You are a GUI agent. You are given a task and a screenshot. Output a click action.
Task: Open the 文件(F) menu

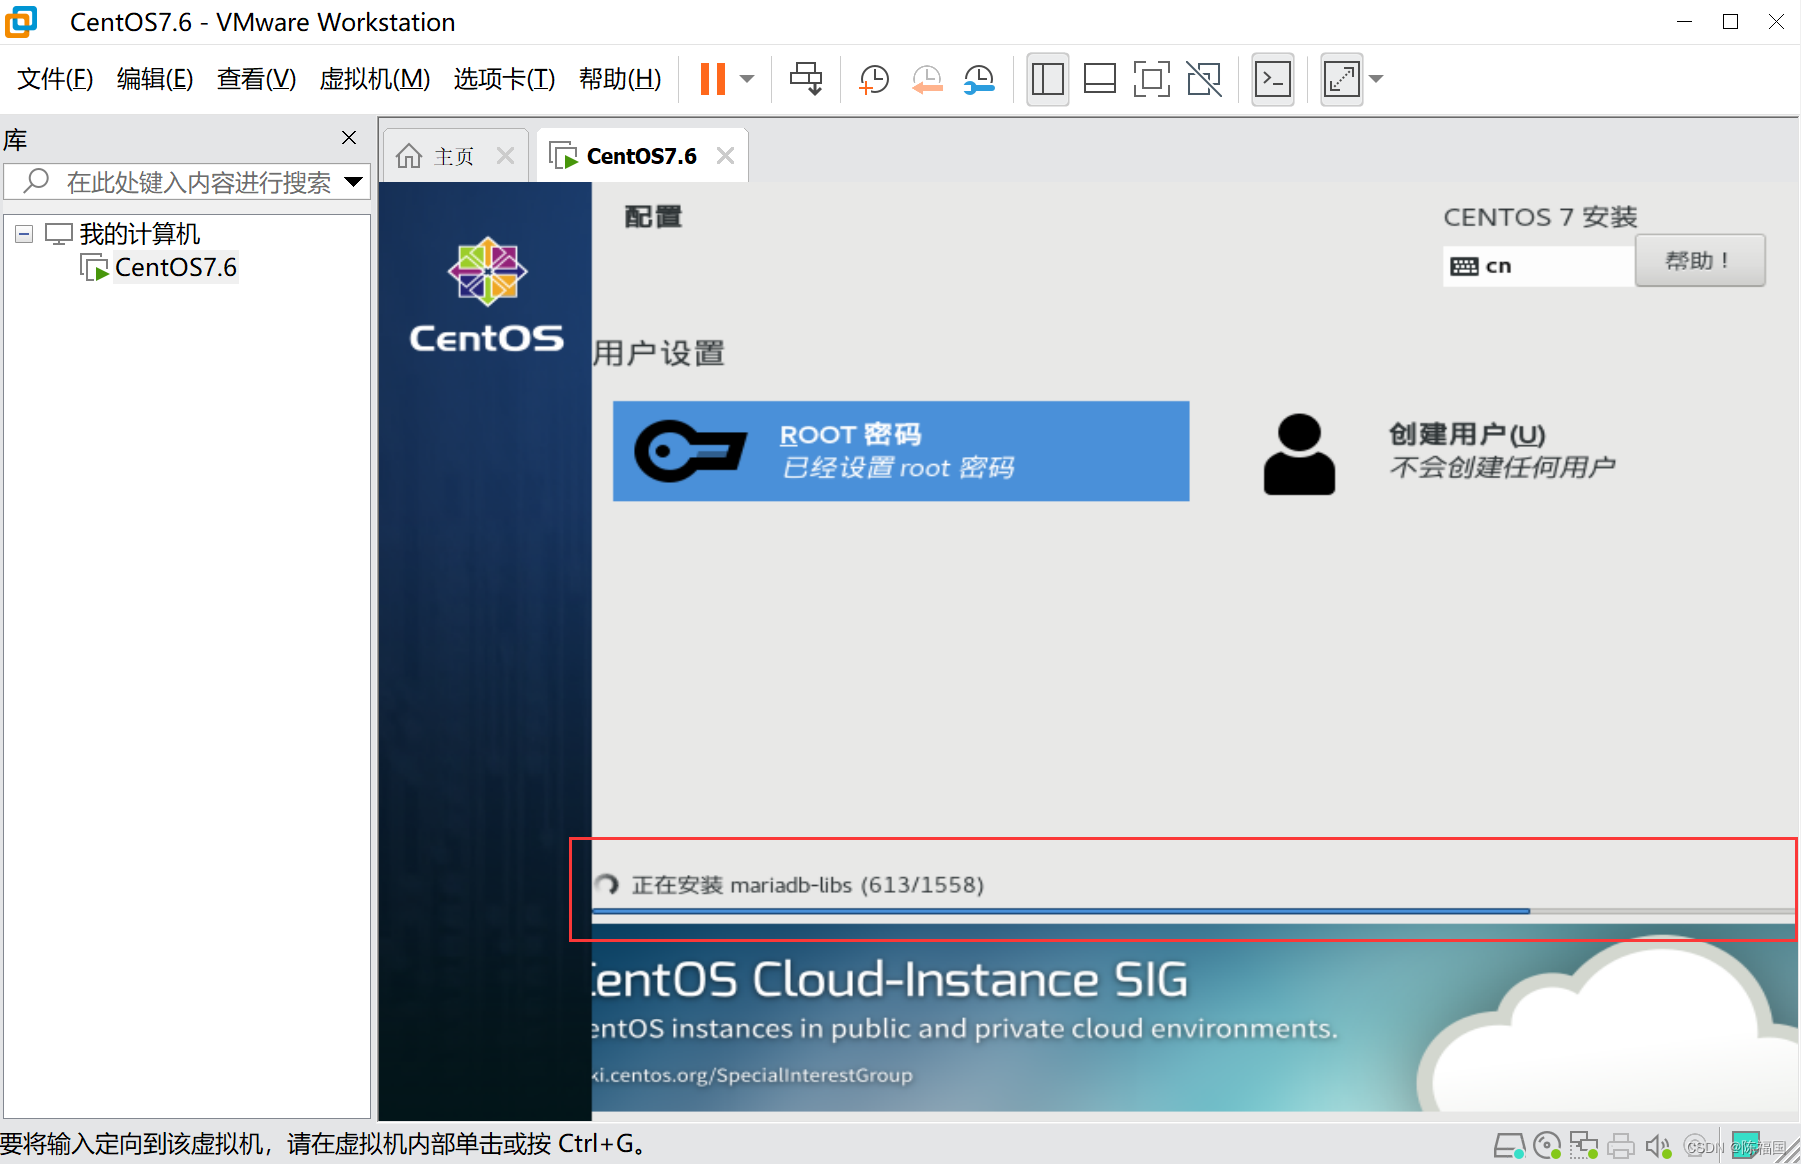tap(55, 79)
